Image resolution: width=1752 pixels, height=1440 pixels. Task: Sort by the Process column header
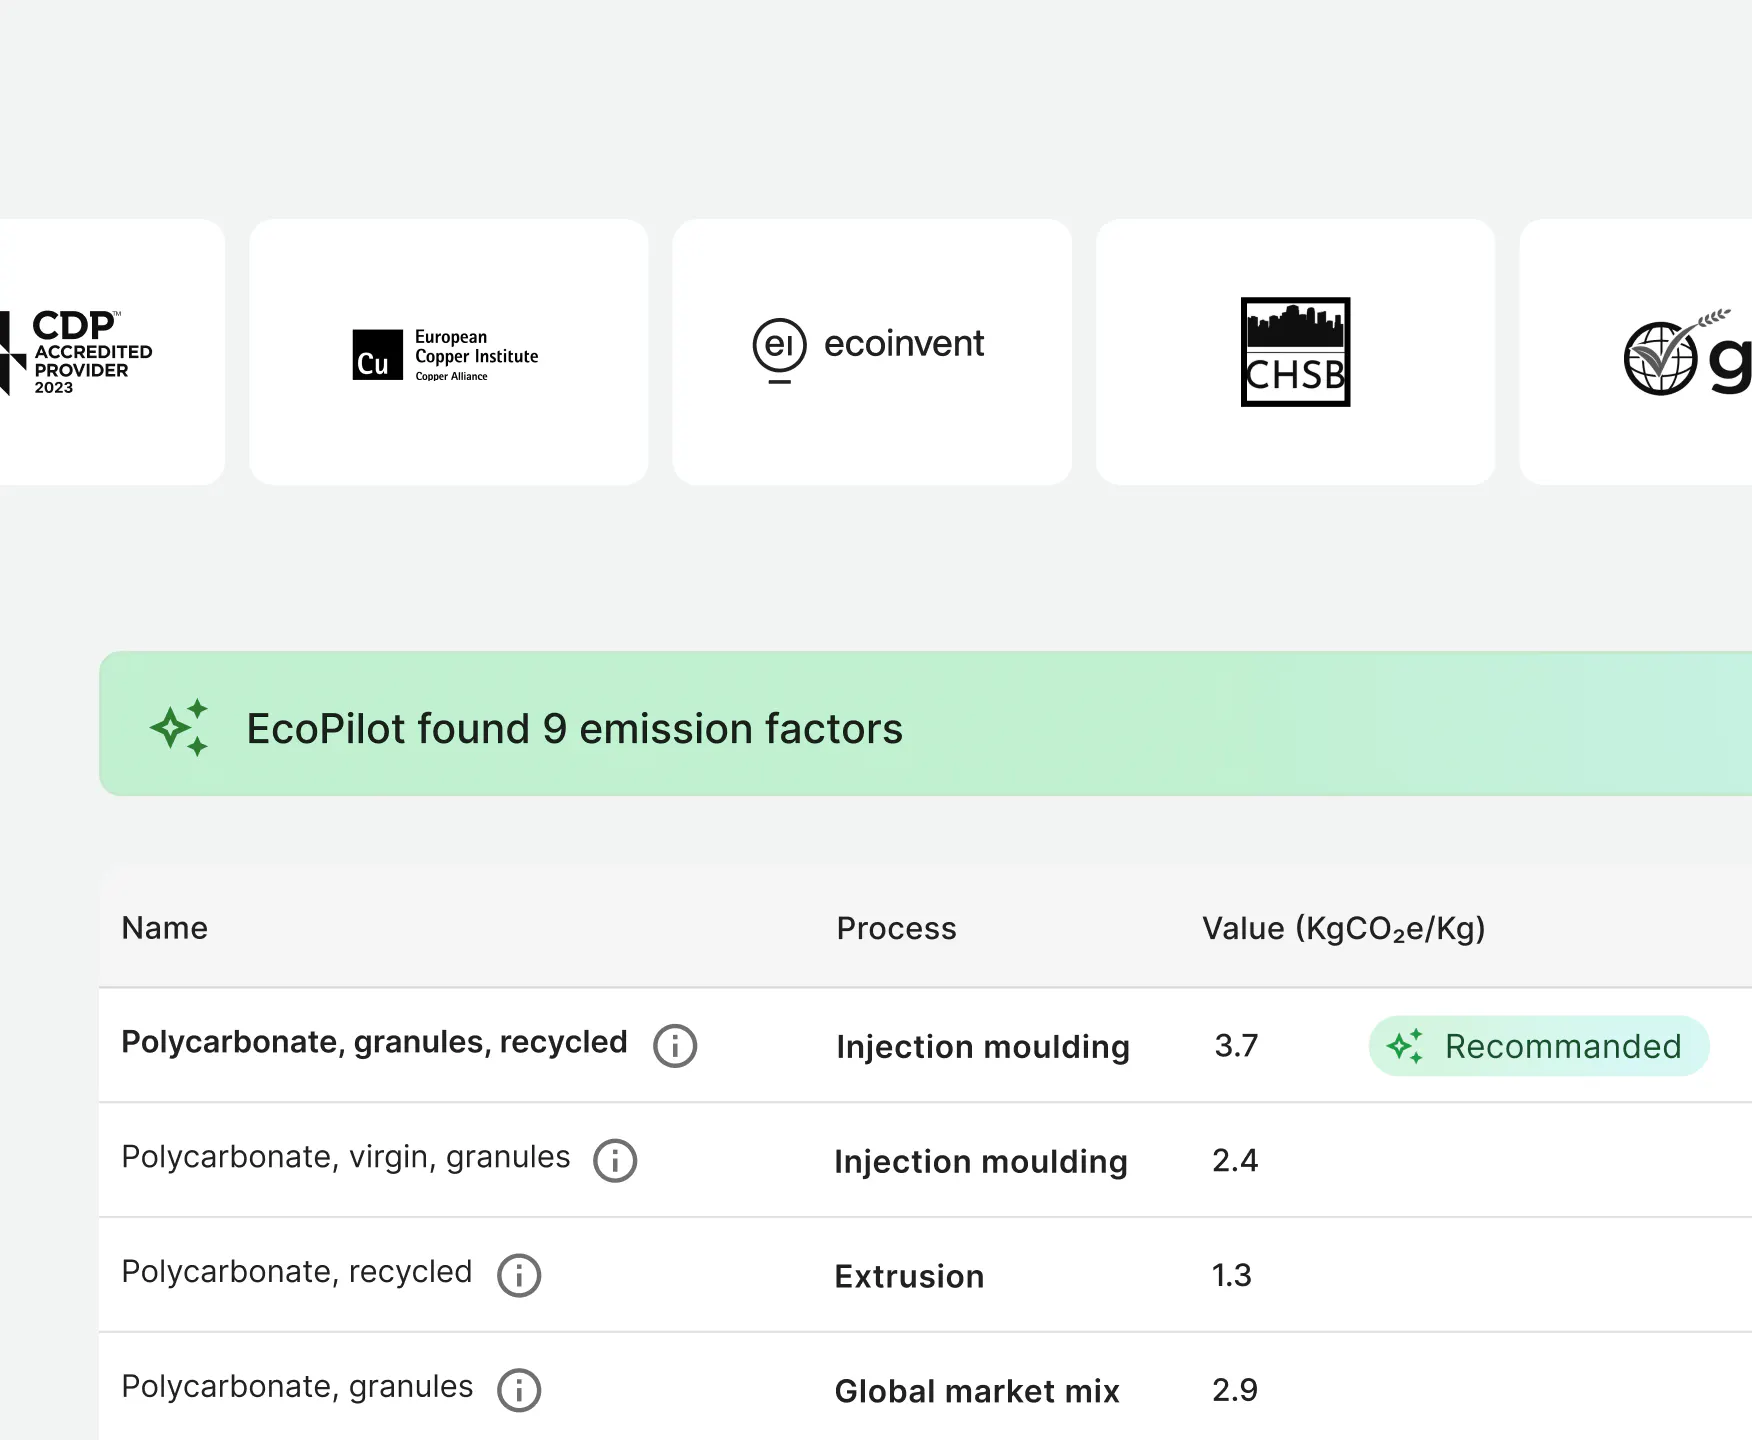tap(896, 928)
